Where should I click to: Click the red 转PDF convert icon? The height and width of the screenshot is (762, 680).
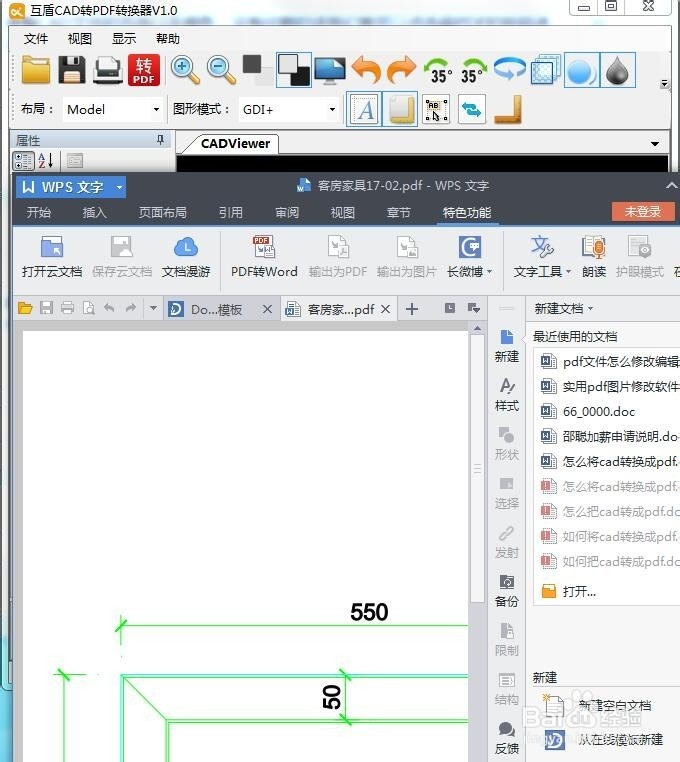pyautogui.click(x=144, y=70)
